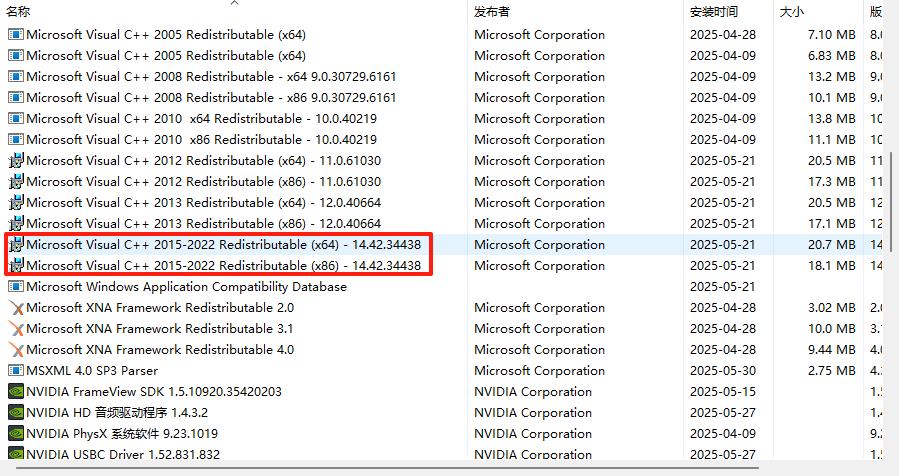Click XNA Framework Redistributable 2.0 icon
The width and height of the screenshot is (899, 476).
point(16,308)
